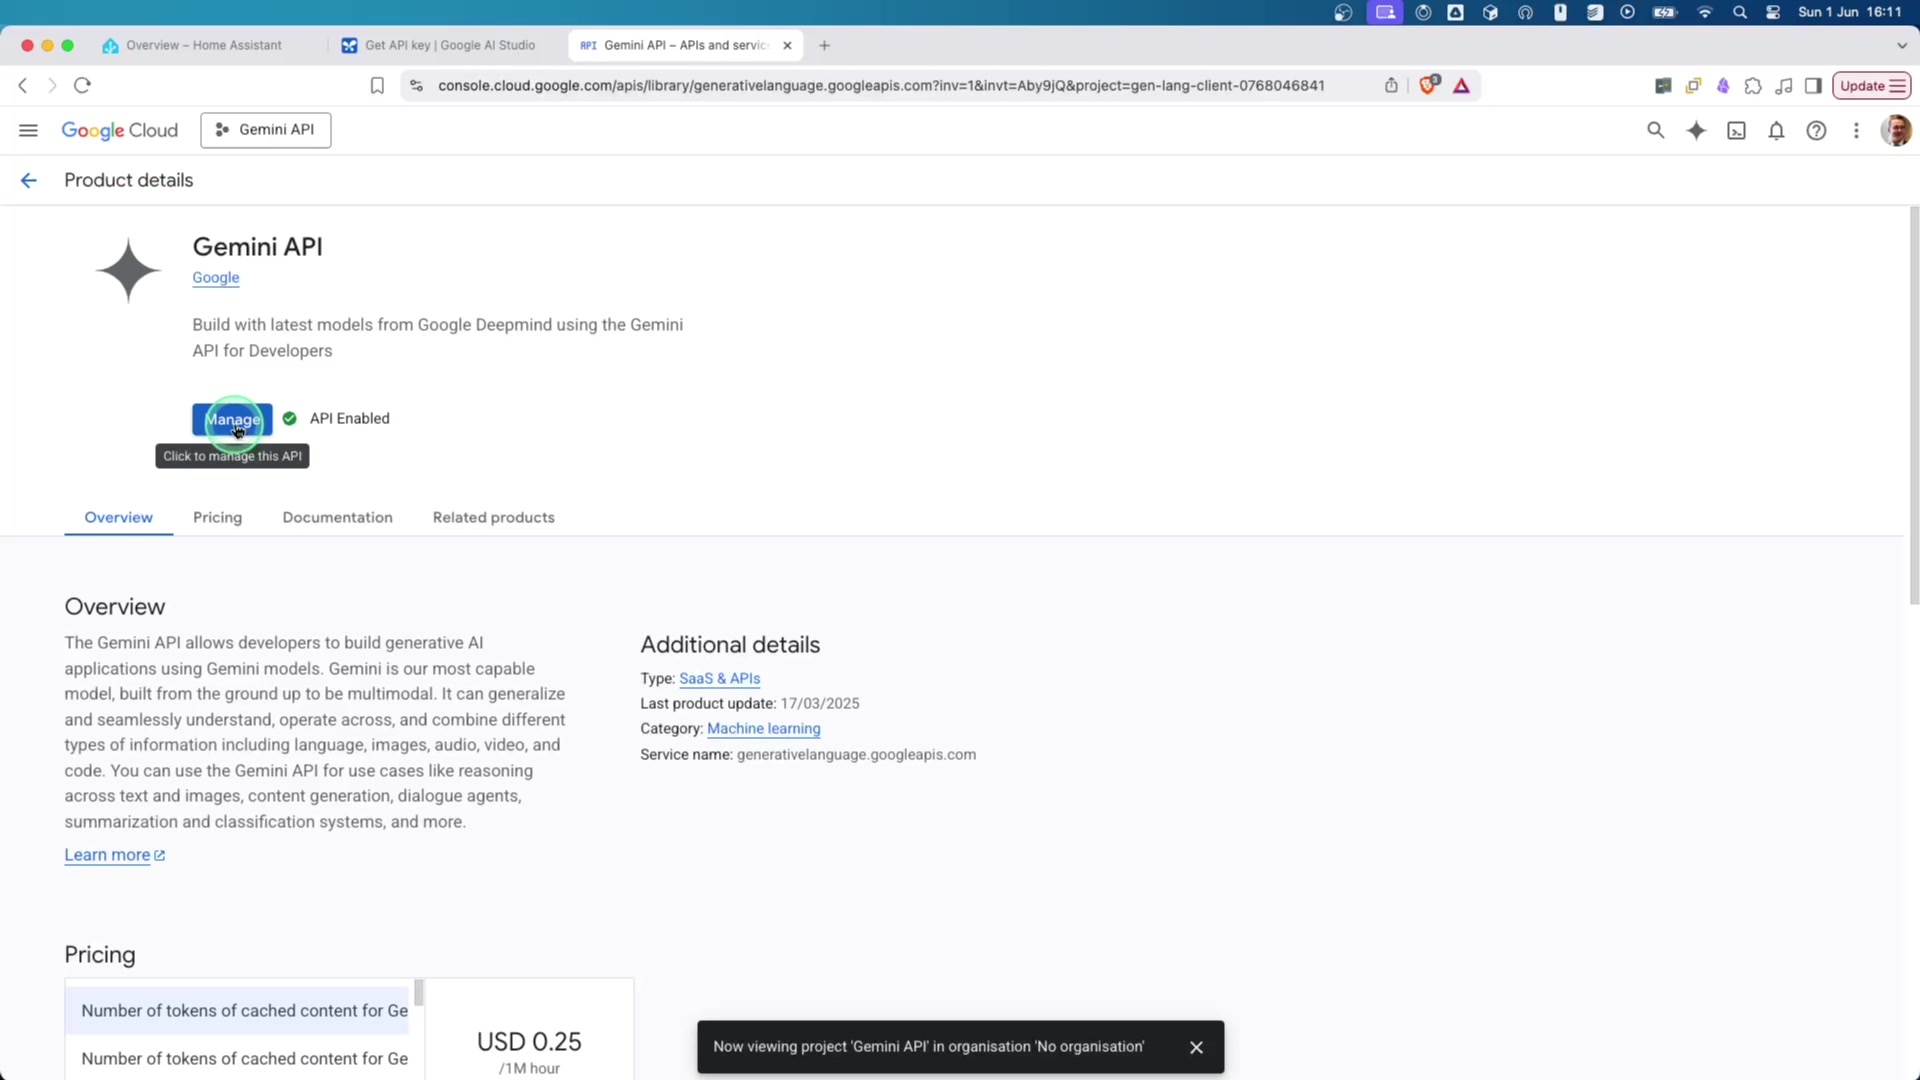This screenshot has width=1920, height=1080.
Task: Open the Machine learning category link
Action: coord(764,729)
